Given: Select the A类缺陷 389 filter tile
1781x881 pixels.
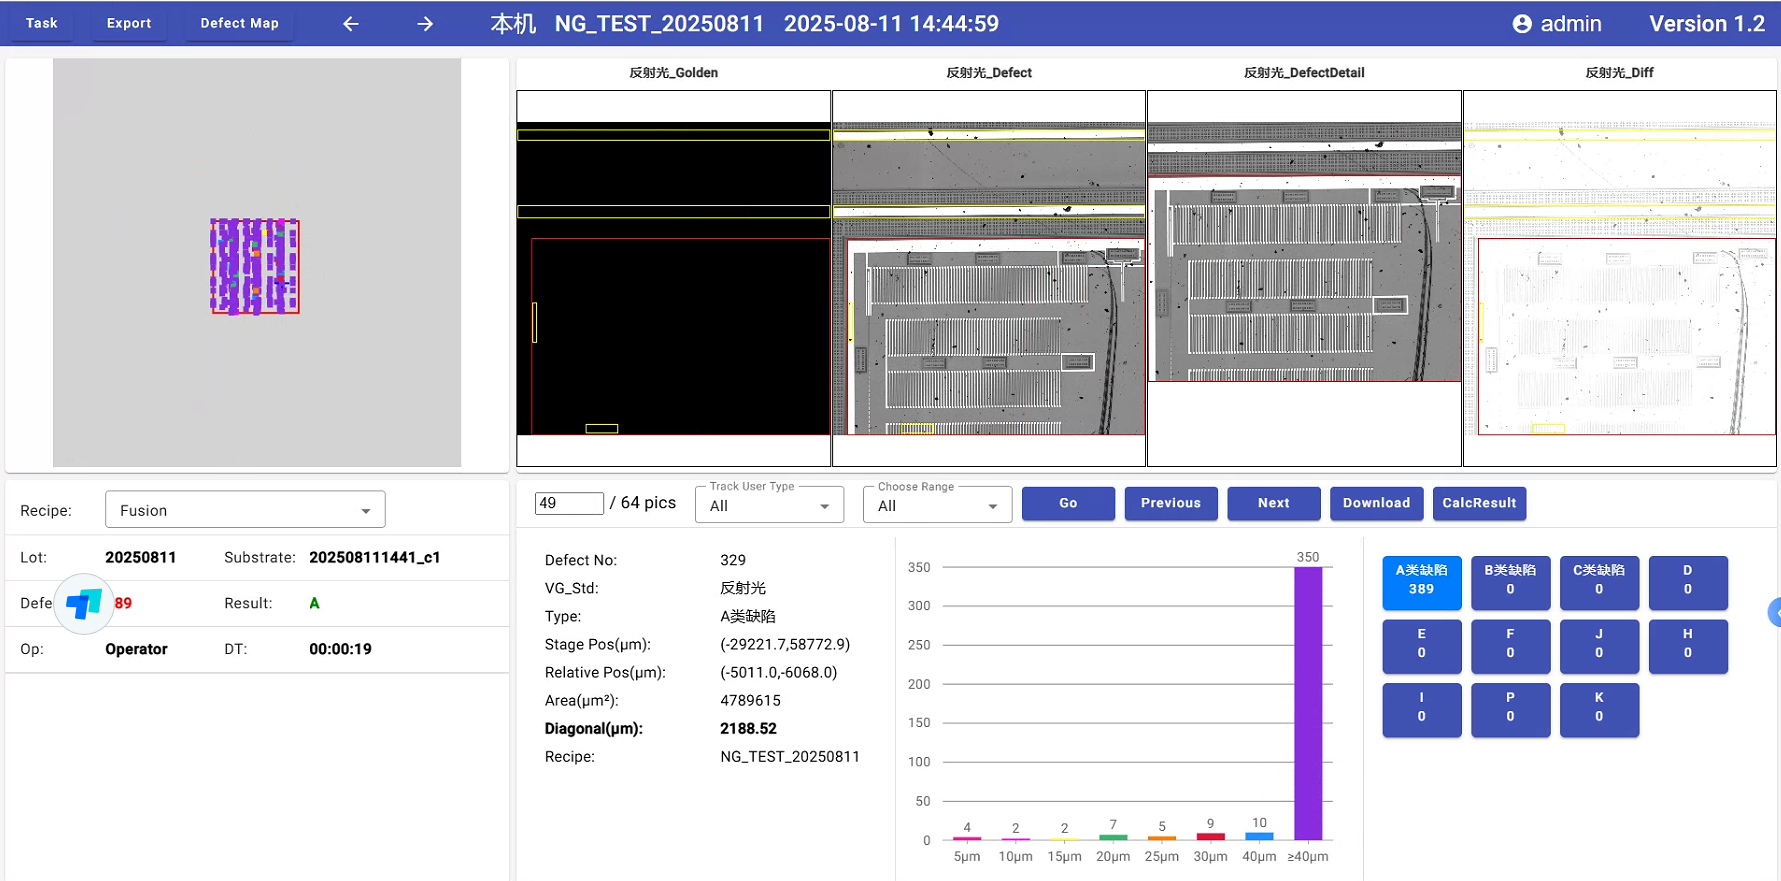Looking at the screenshot, I should (x=1421, y=581).
